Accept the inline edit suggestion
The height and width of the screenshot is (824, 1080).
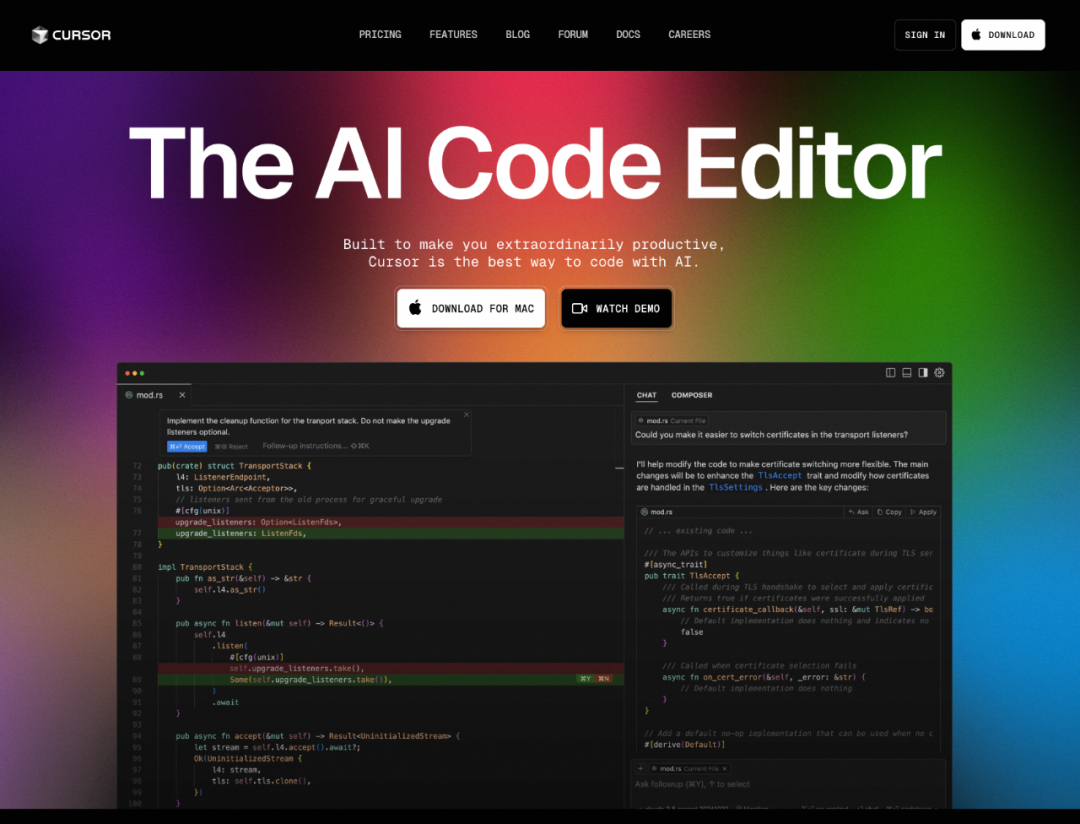point(187,446)
